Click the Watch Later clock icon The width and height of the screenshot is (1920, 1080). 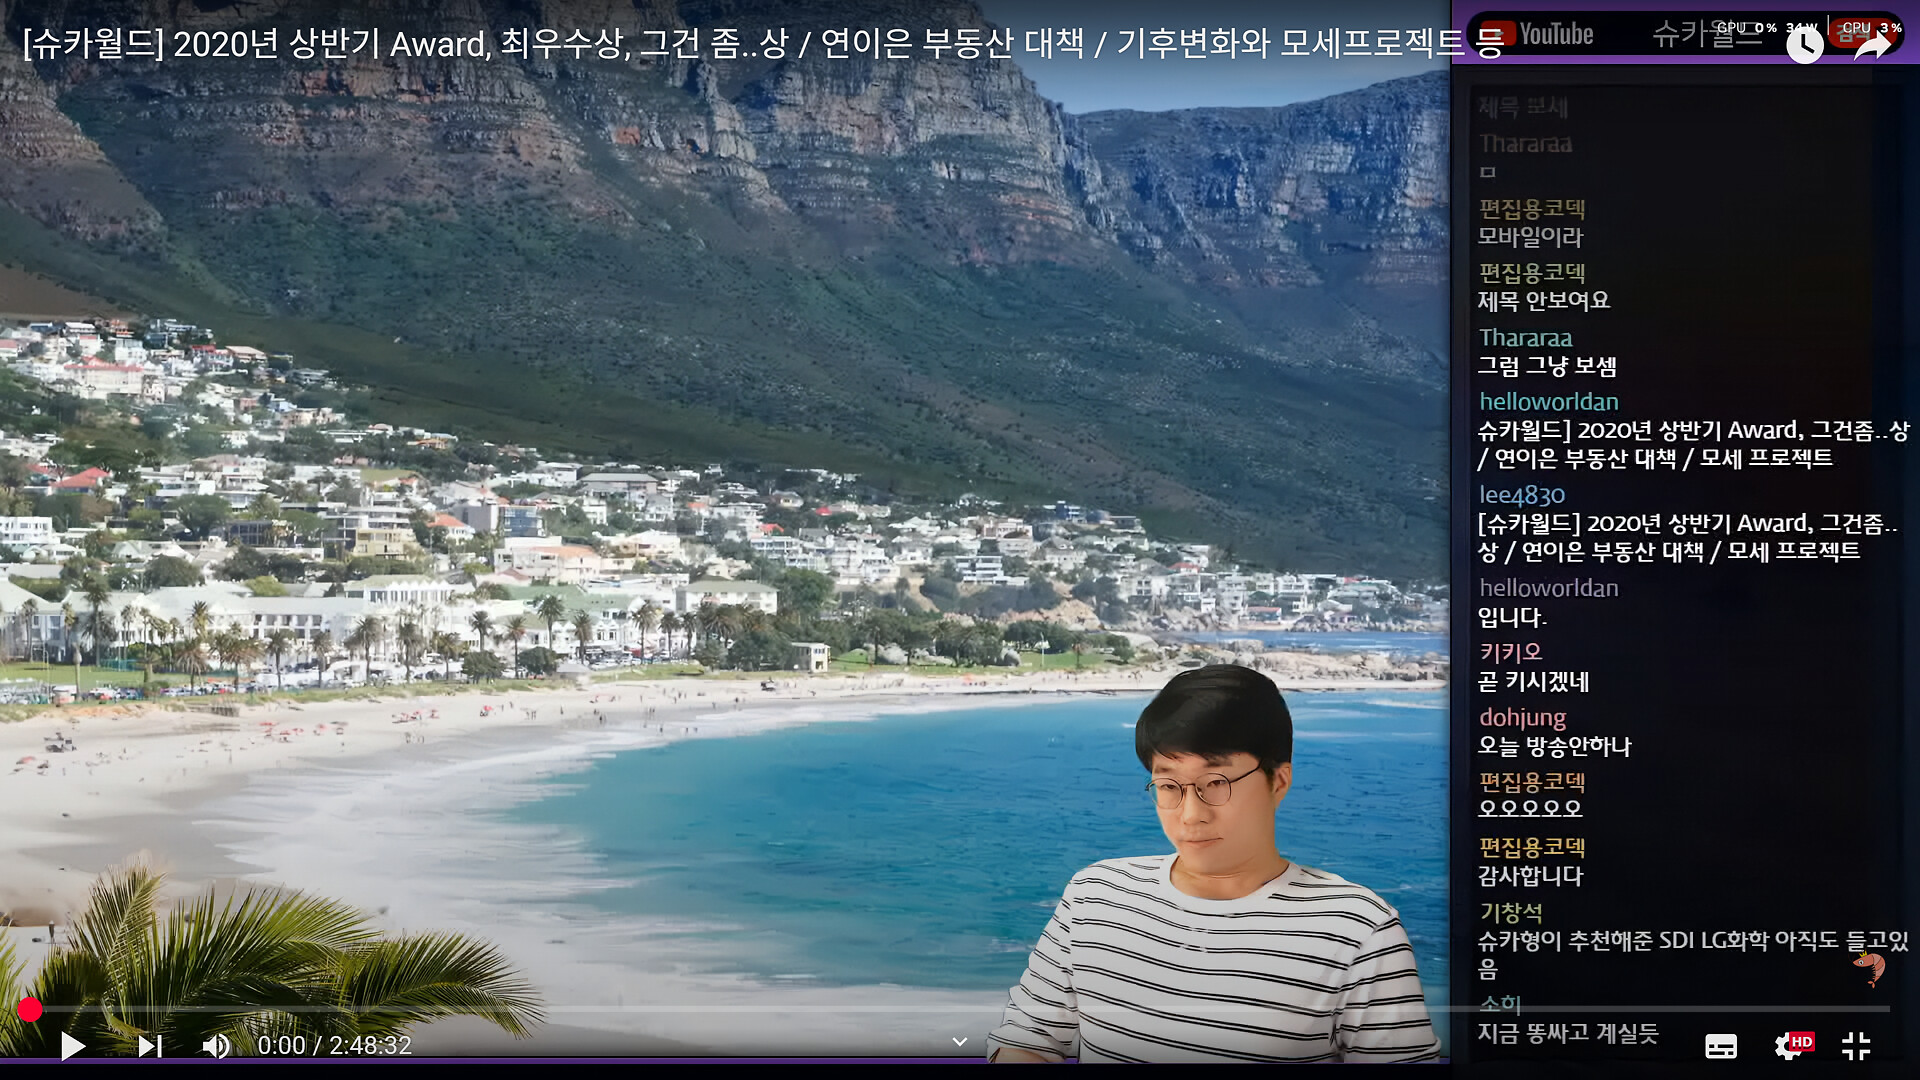click(x=1804, y=45)
